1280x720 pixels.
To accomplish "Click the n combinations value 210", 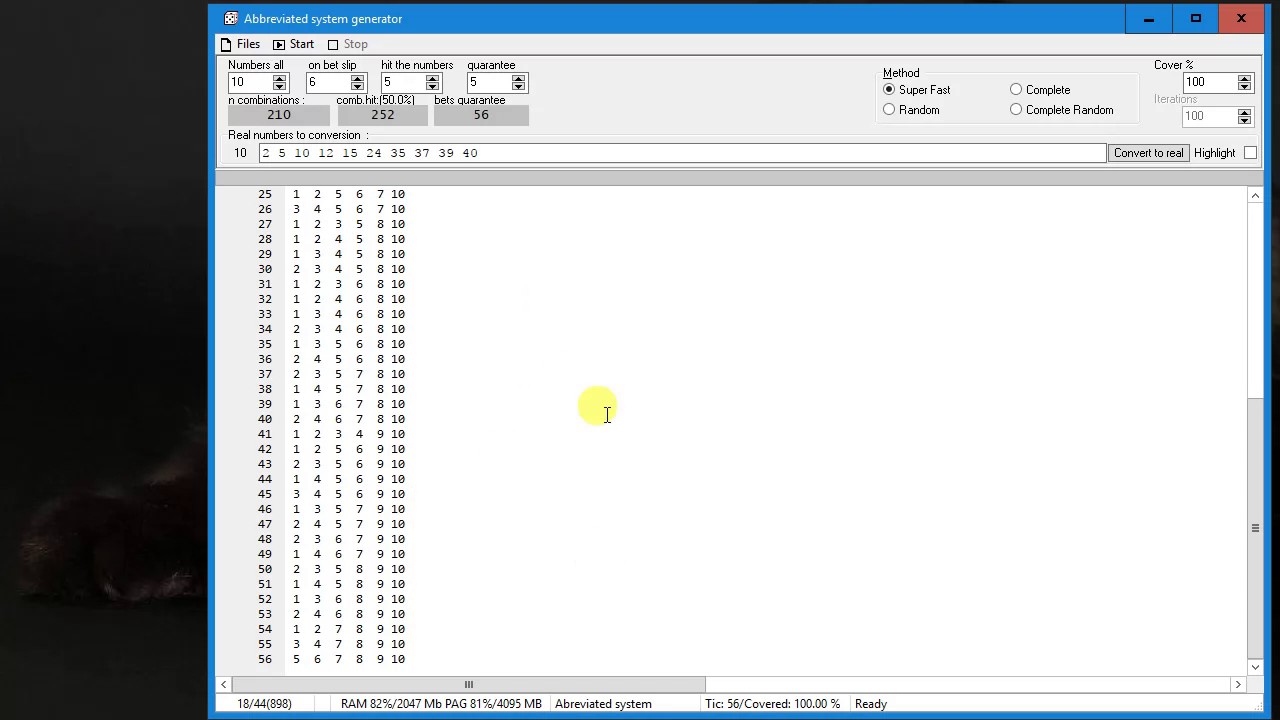I will tap(279, 115).
